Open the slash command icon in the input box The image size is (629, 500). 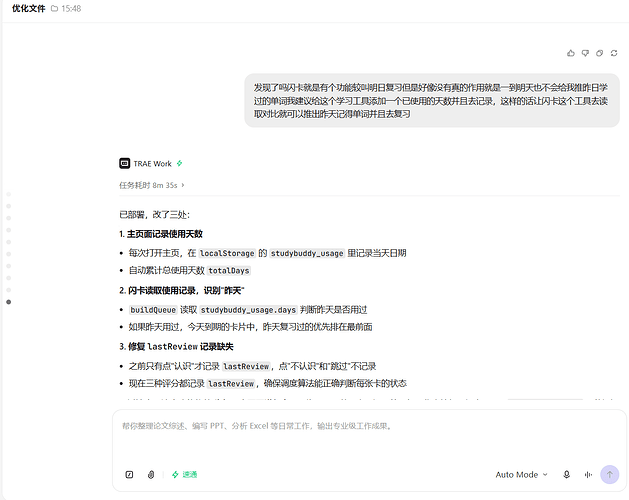(129, 475)
